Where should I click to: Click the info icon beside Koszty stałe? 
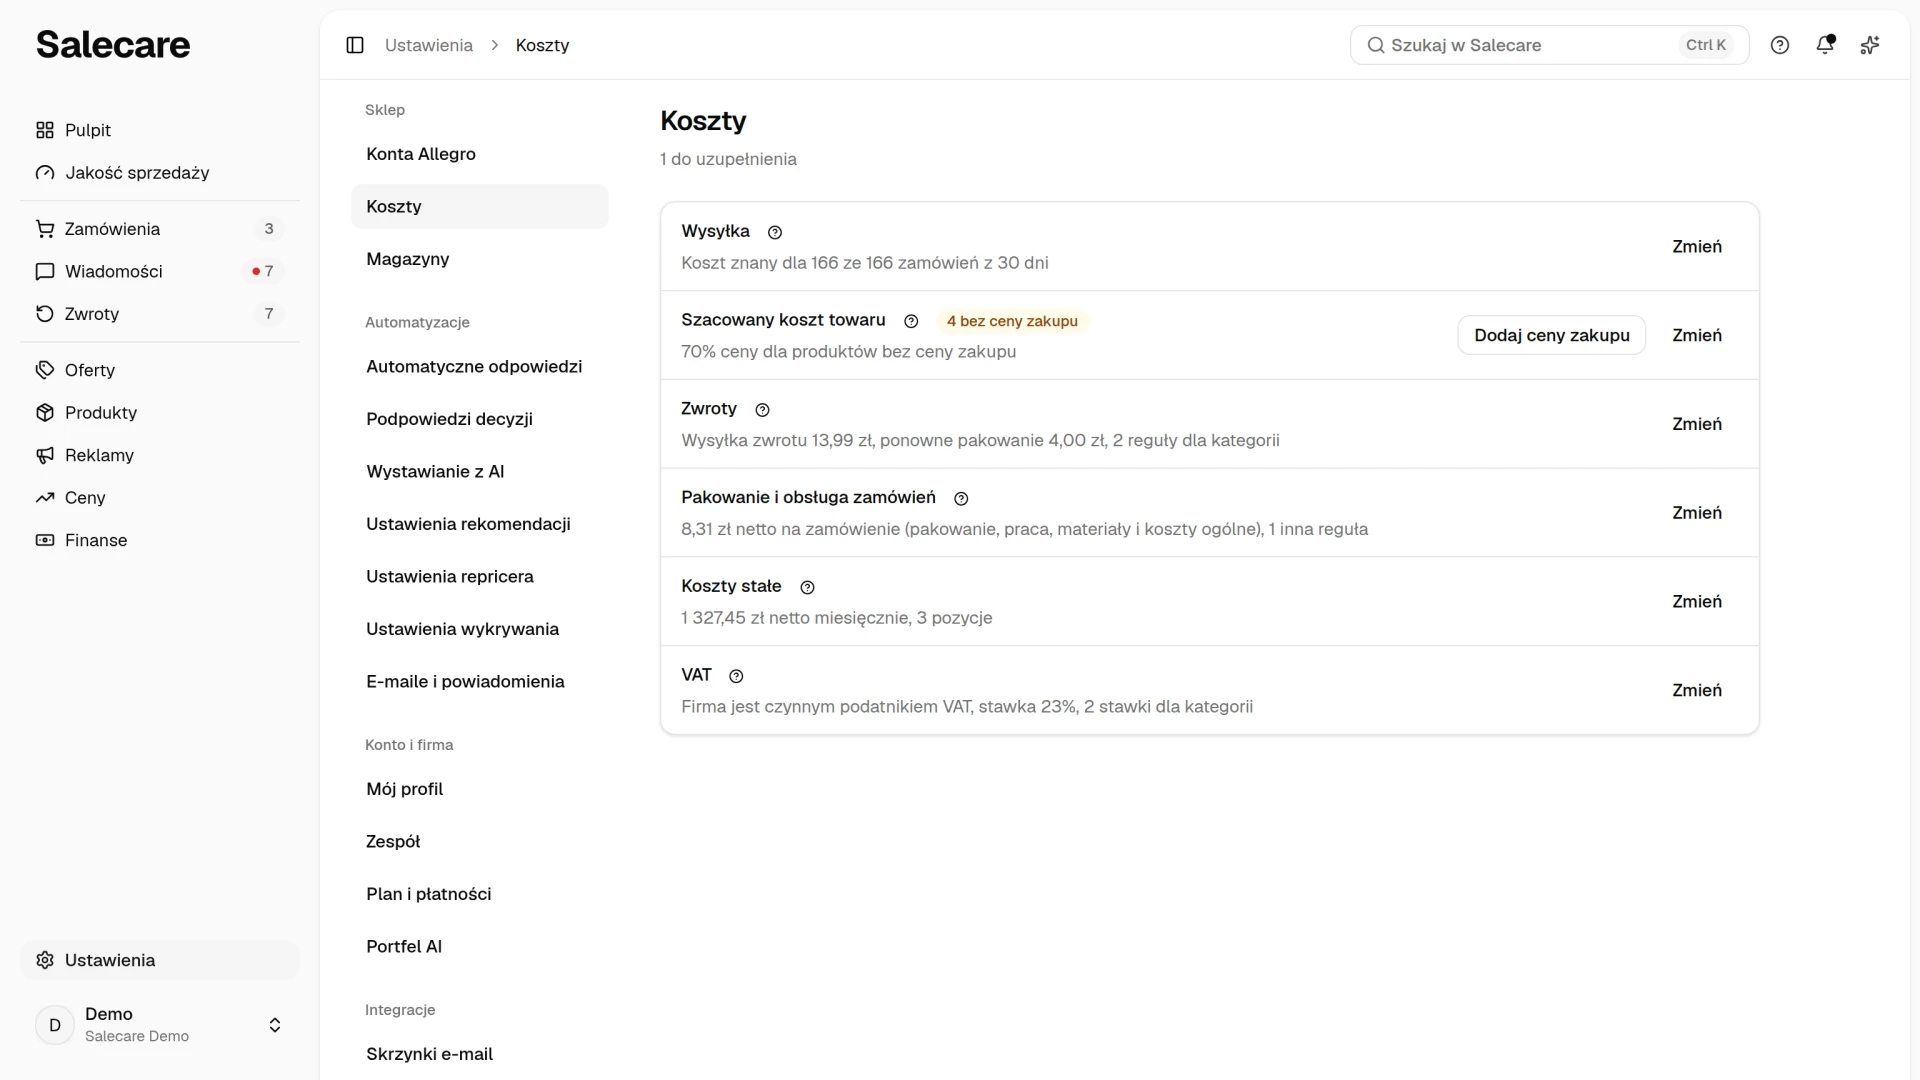coord(808,587)
